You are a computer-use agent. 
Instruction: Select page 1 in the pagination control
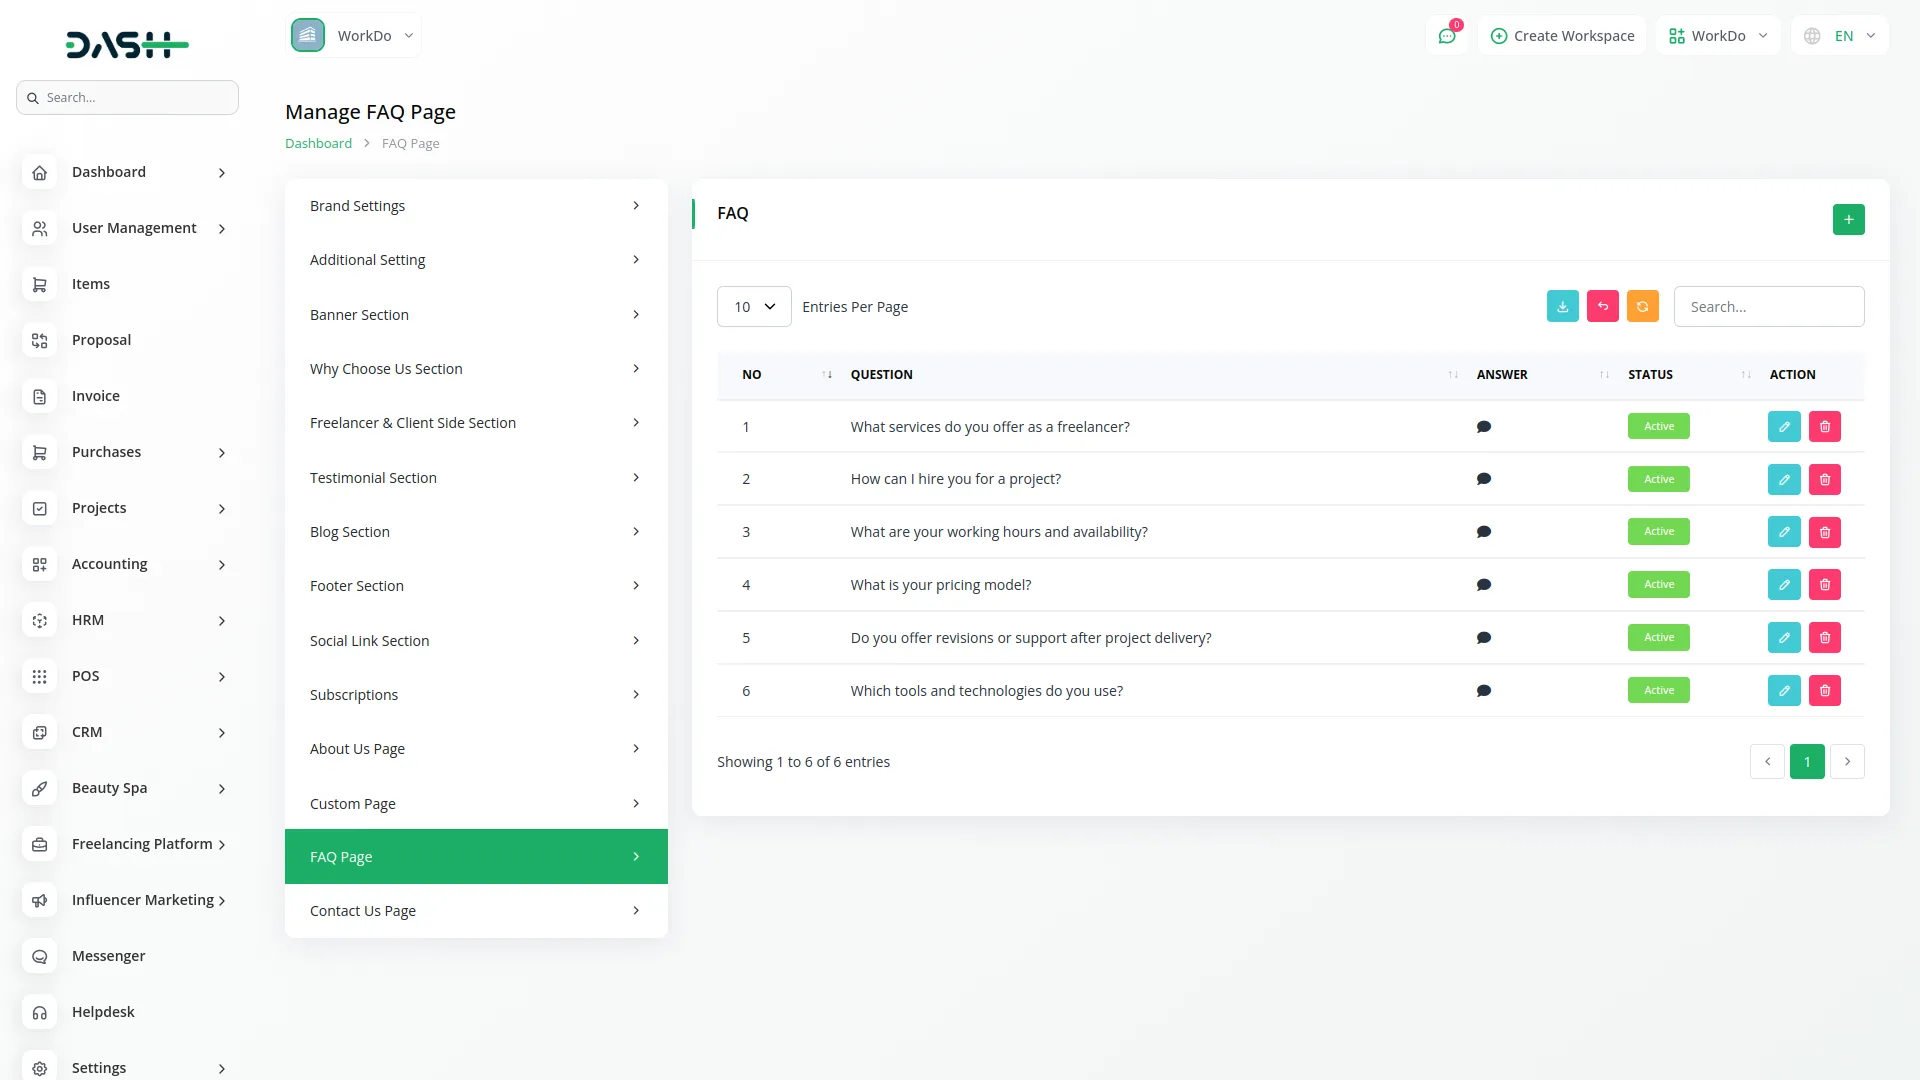[x=1807, y=761]
